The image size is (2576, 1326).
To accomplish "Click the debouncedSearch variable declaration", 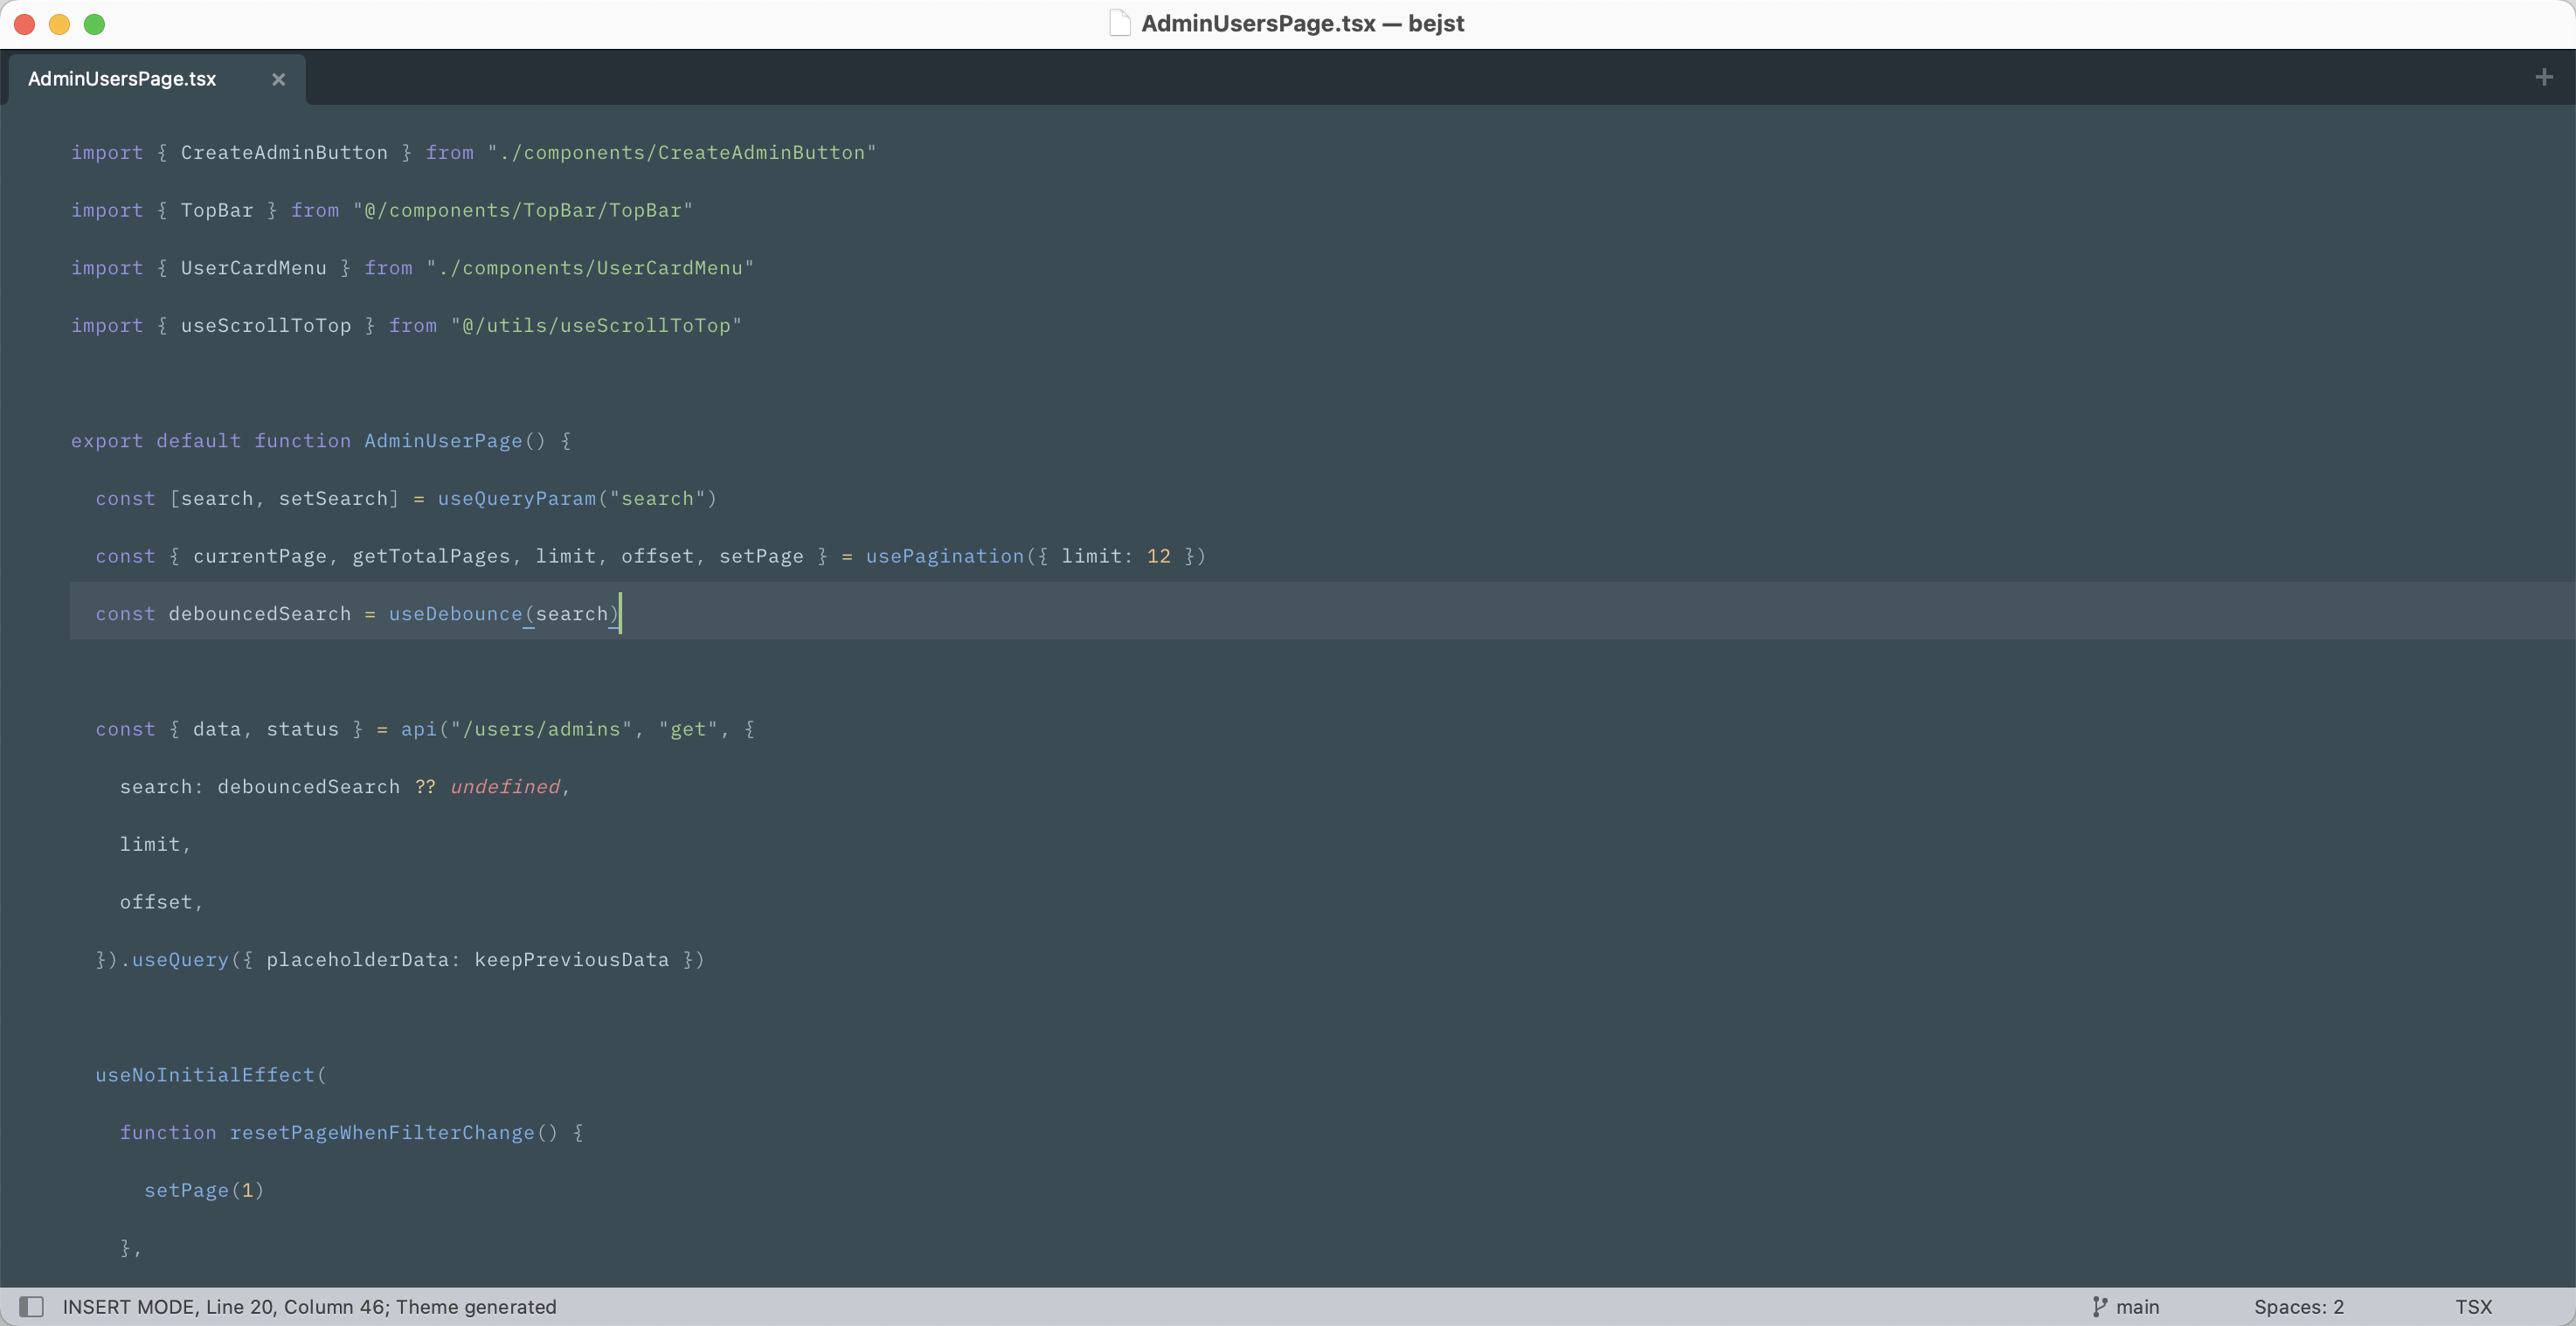I will pyautogui.click(x=260, y=614).
